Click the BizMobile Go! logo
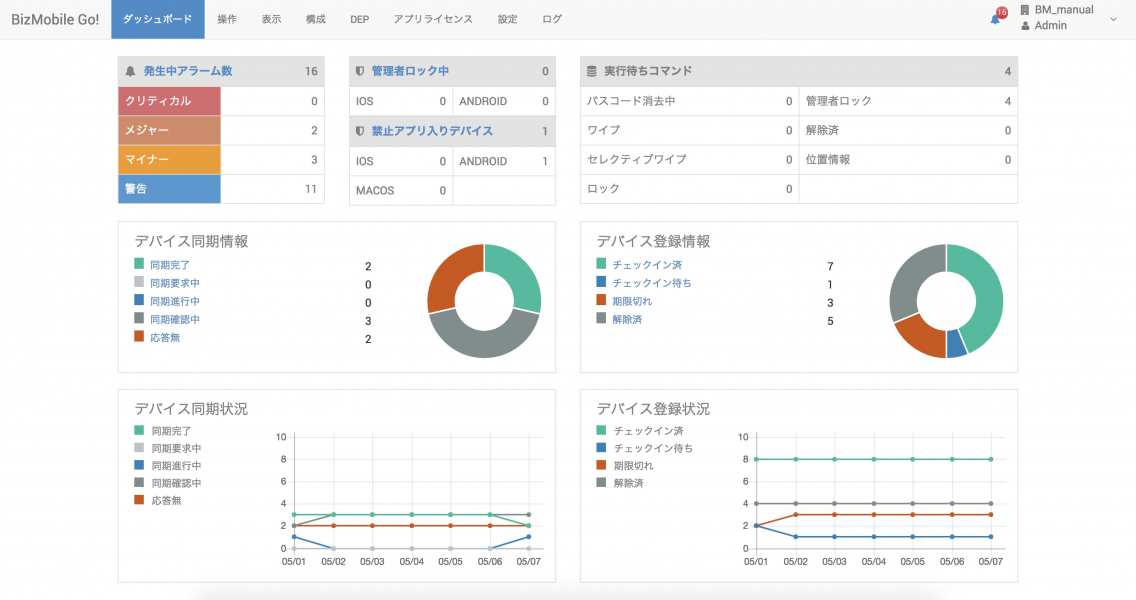 pos(55,20)
